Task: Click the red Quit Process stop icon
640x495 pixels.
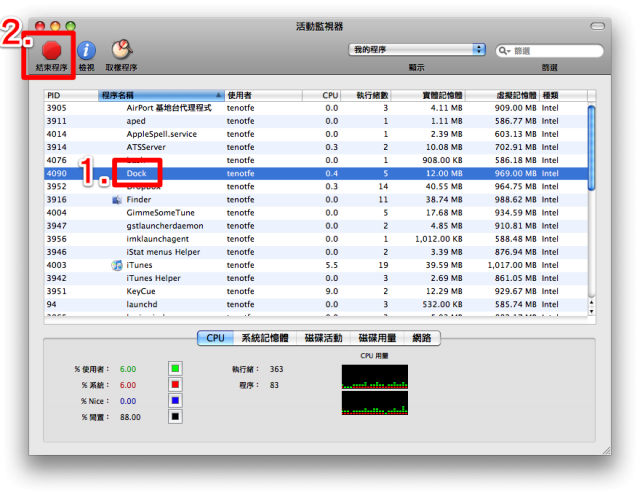Action: pyautogui.click(x=51, y=50)
